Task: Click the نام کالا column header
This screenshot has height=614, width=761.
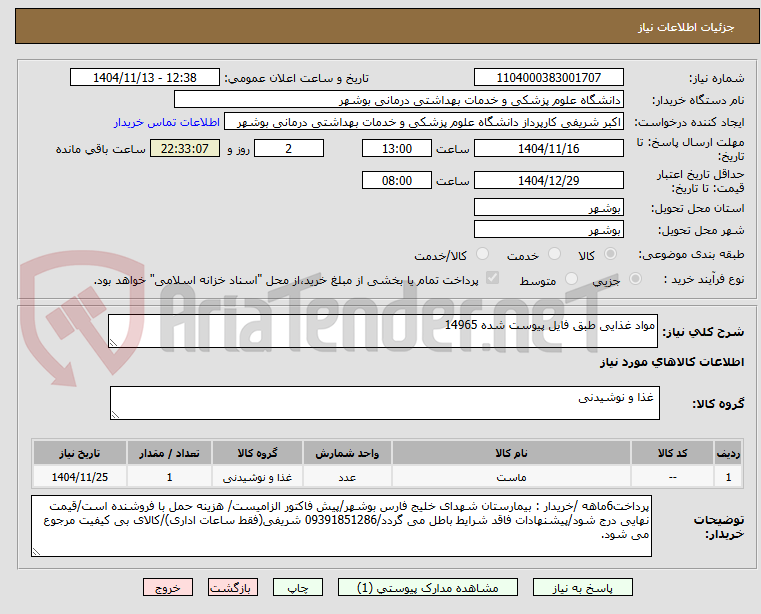Action: (511, 453)
